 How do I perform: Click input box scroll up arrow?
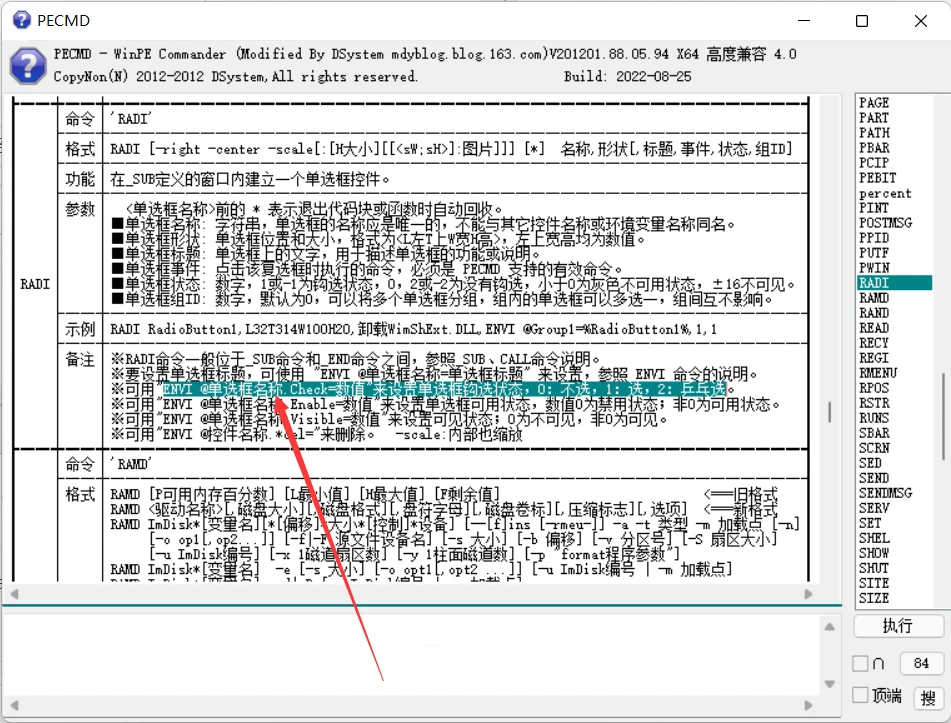829,627
